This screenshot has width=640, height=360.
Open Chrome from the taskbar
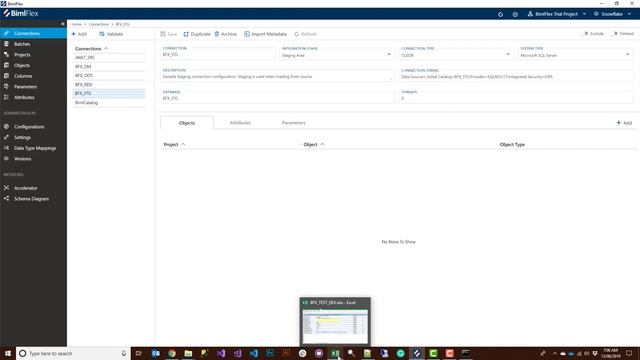172,353
